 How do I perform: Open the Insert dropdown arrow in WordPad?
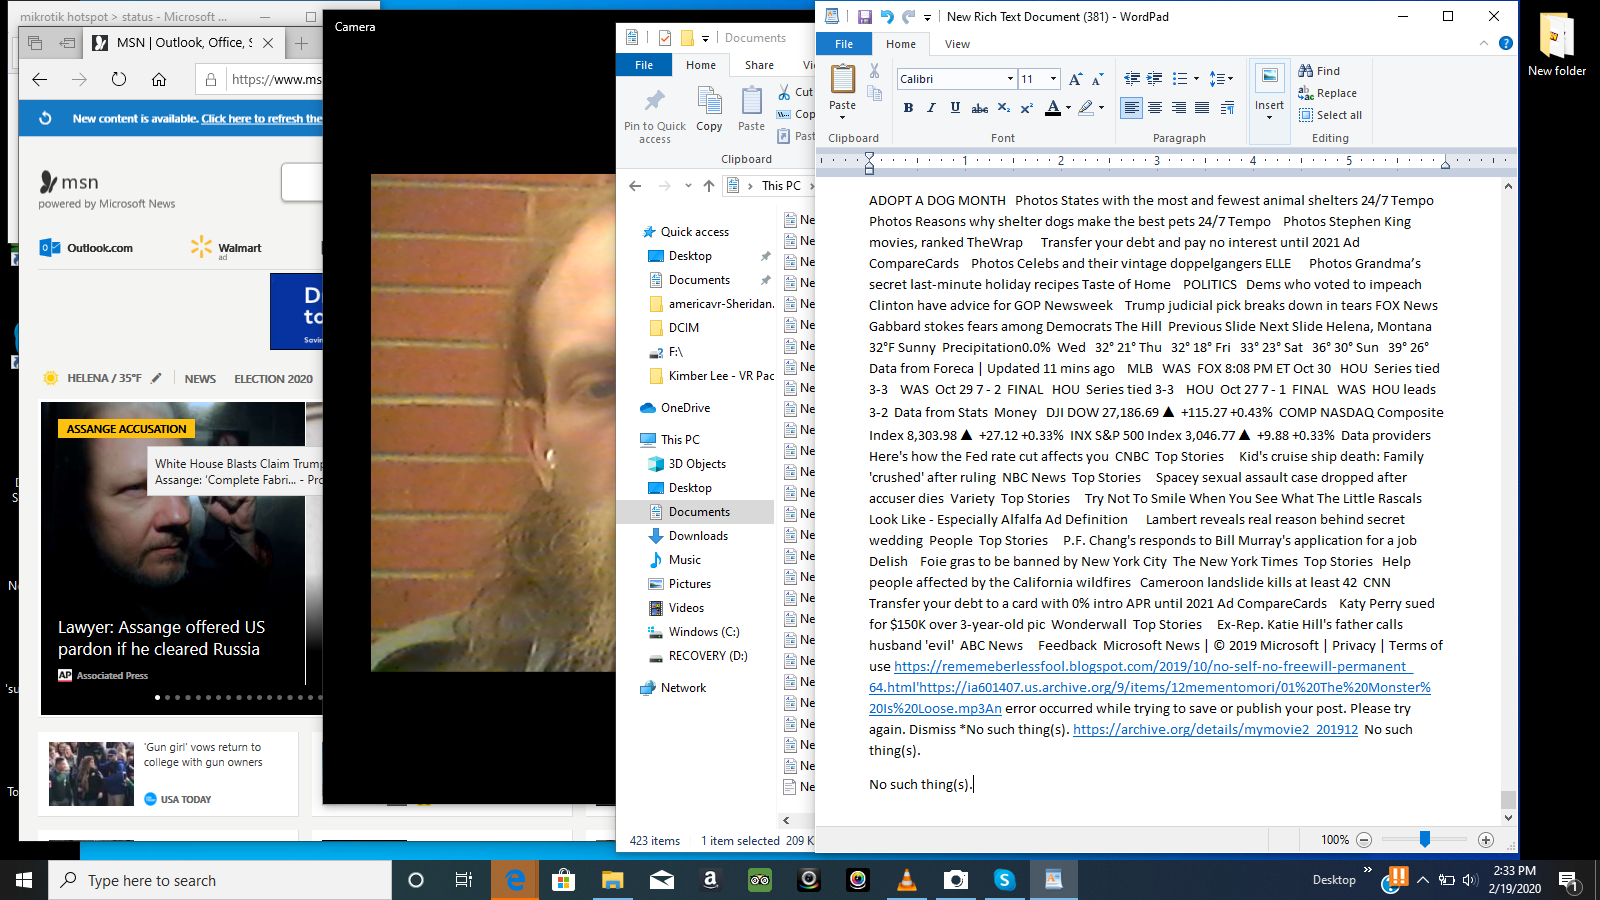pyautogui.click(x=1269, y=117)
